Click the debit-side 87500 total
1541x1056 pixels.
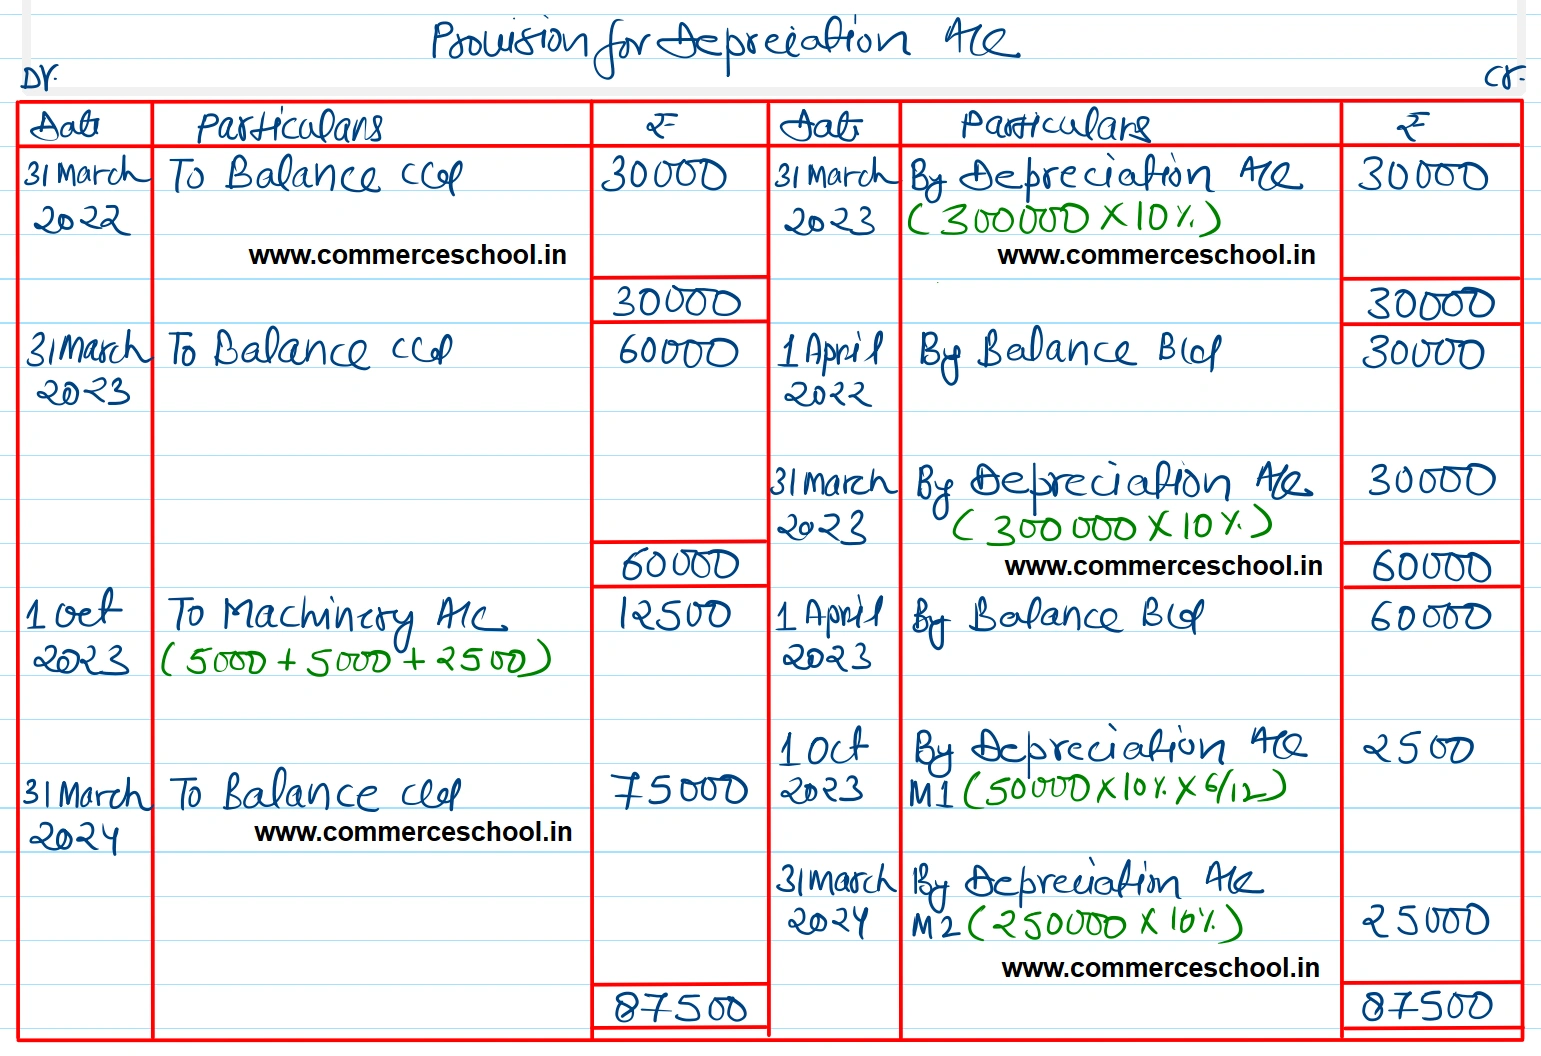[x=680, y=1008]
